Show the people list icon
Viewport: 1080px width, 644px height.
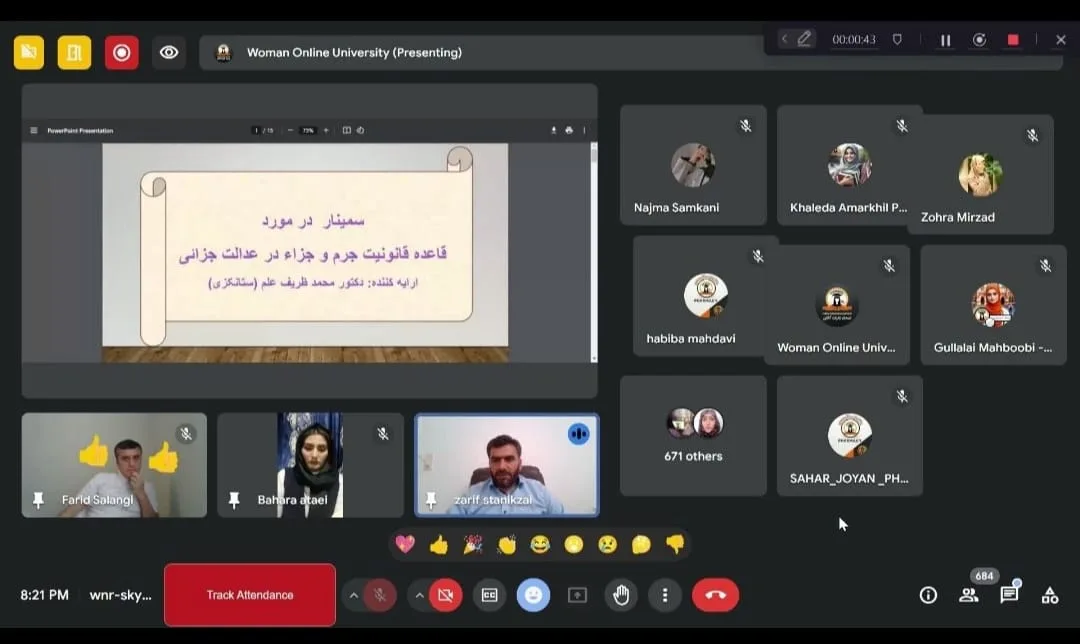coord(968,595)
